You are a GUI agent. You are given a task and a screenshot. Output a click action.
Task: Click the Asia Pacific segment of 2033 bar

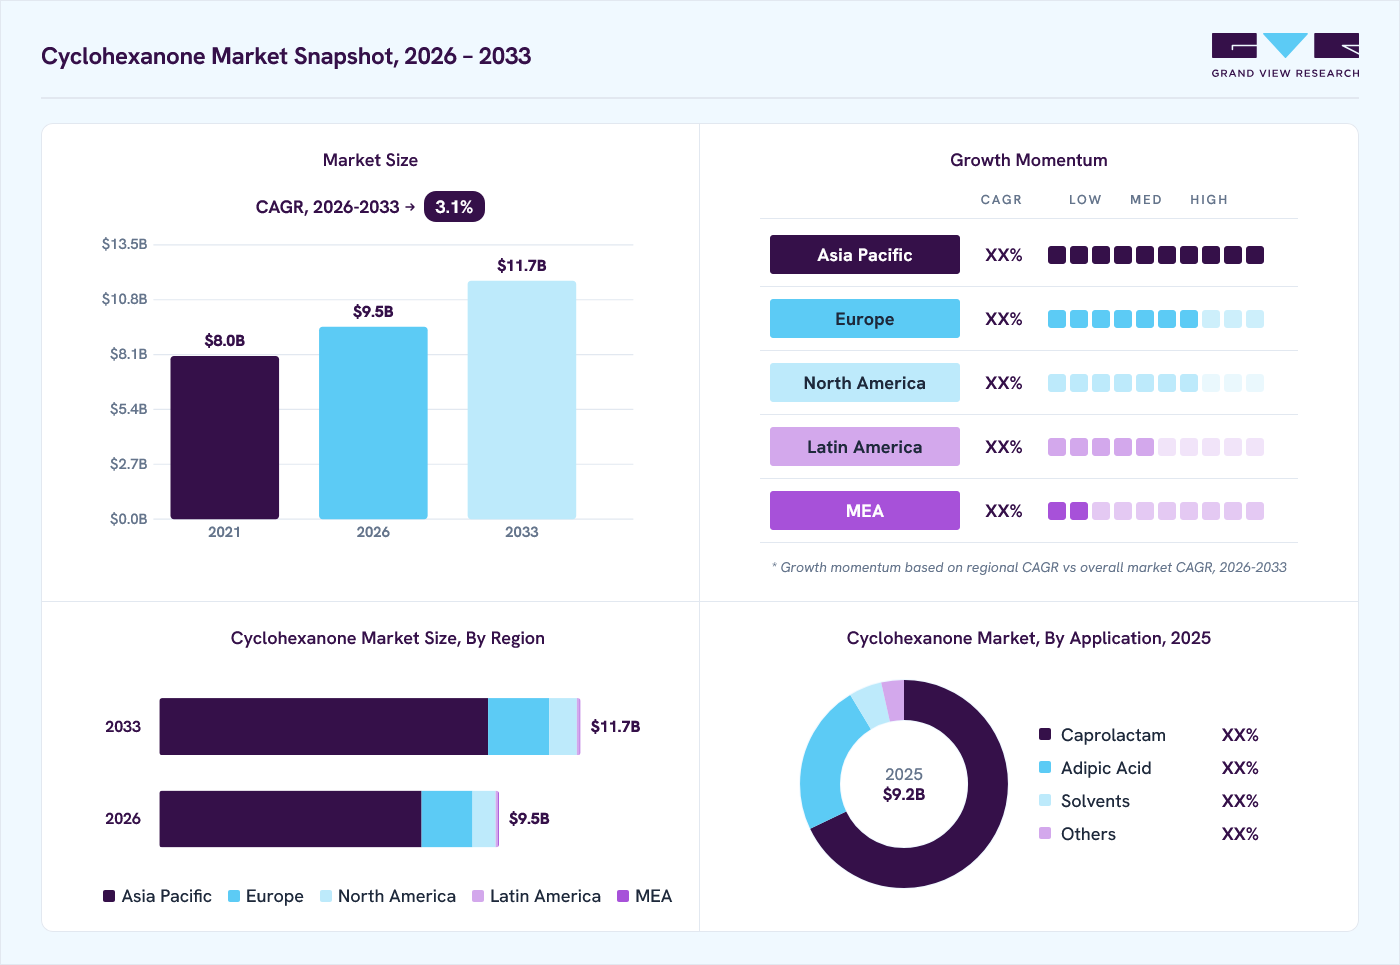324,727
